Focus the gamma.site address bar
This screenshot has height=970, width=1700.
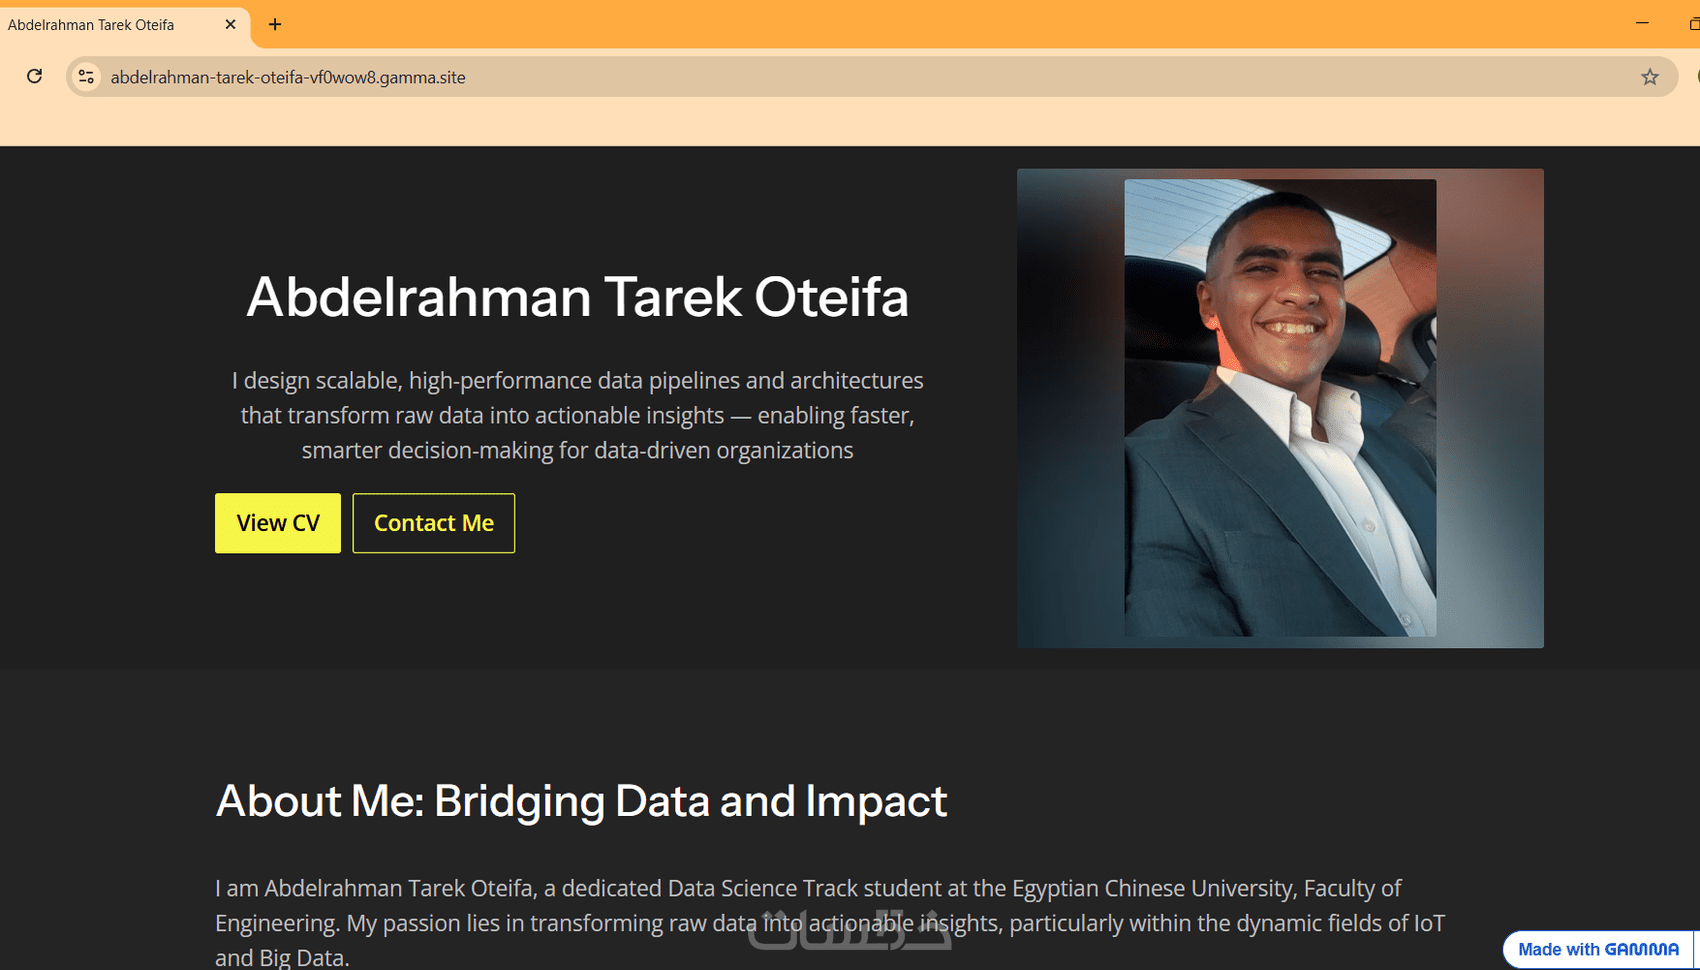[800, 77]
